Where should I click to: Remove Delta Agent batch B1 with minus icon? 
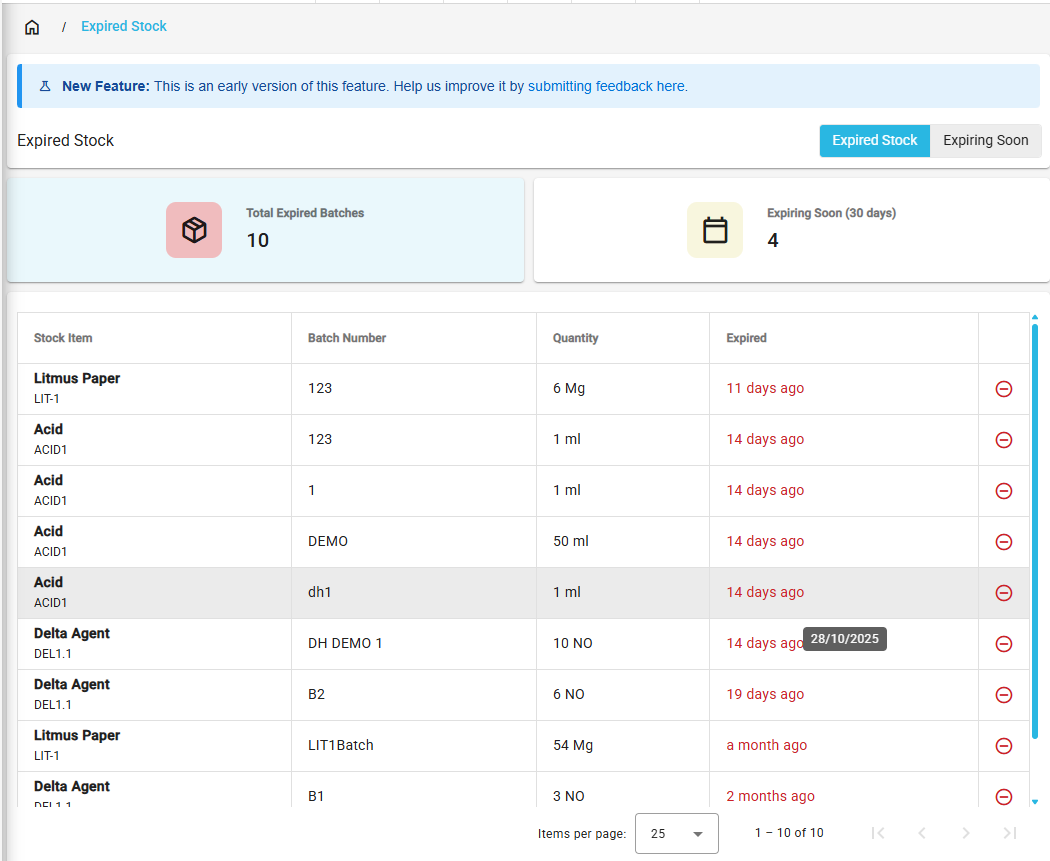click(x=1004, y=797)
